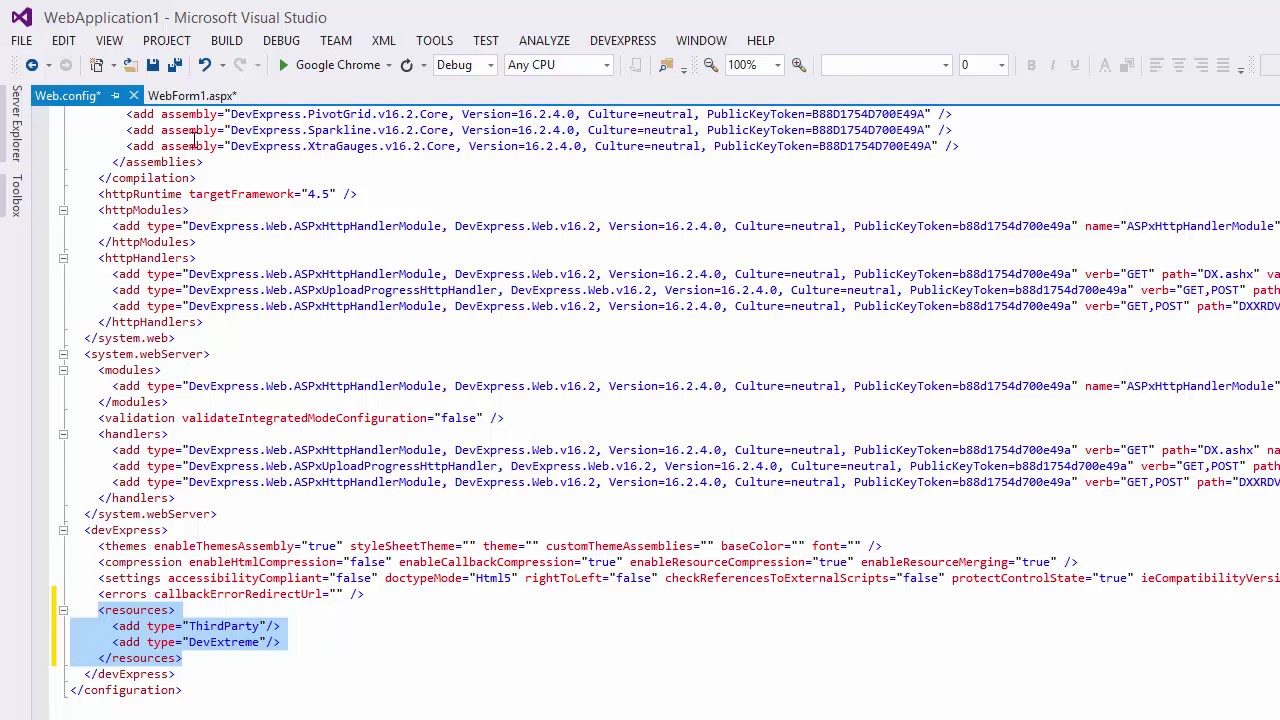Viewport: 1280px width, 720px height.
Task: Click the Justify alignment icon
Action: [x=1223, y=65]
